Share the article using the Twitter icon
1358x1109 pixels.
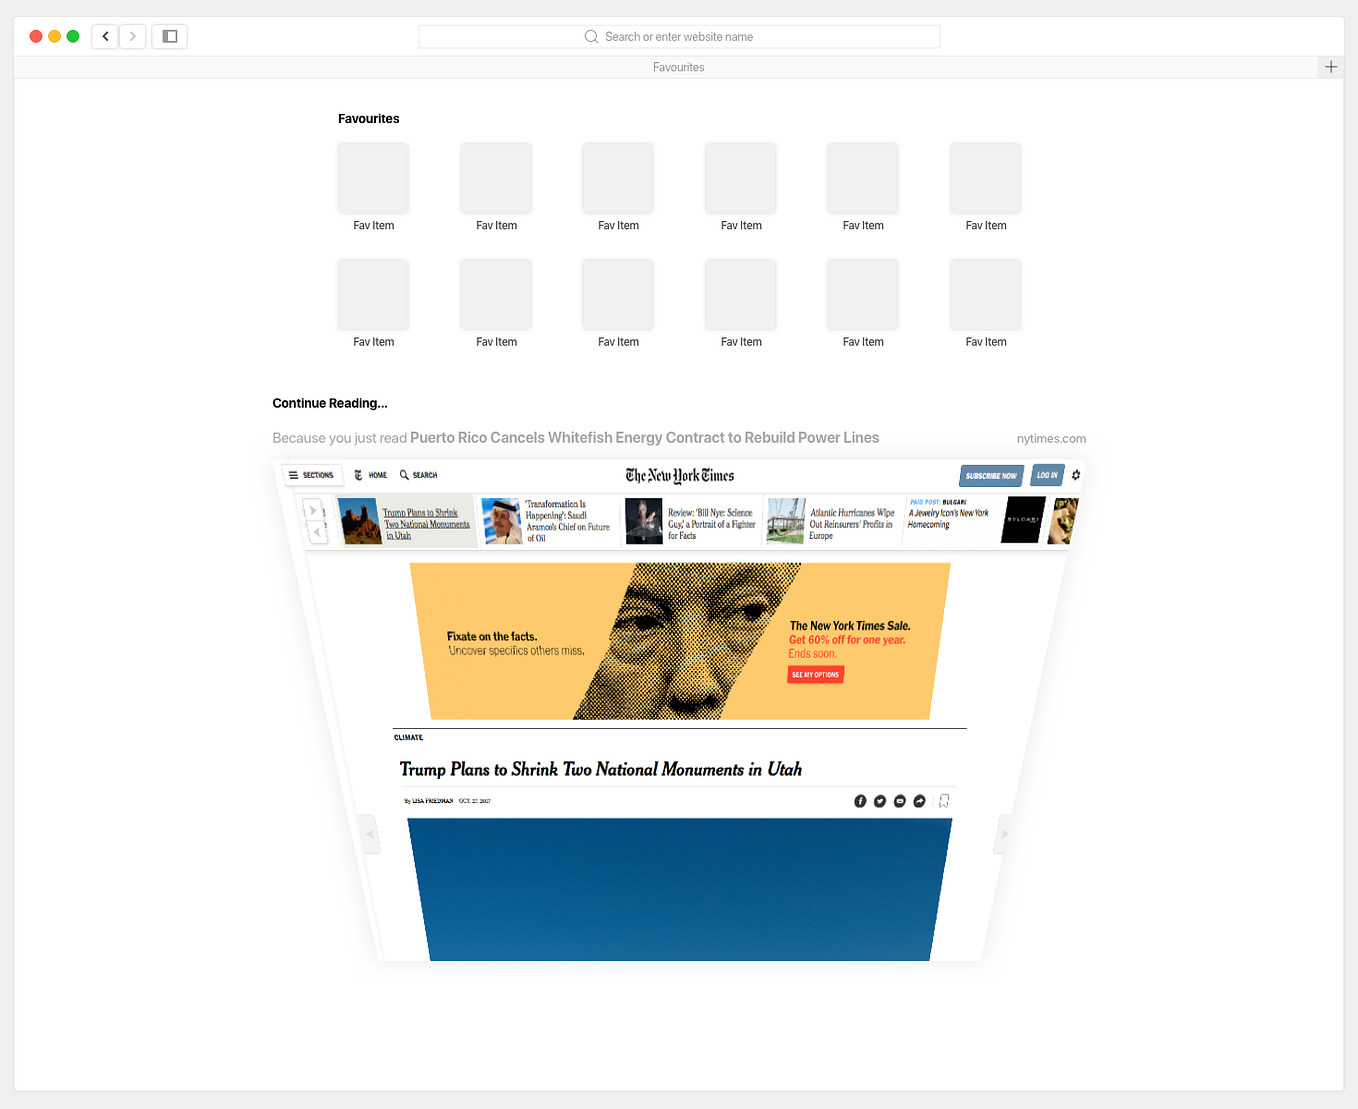pyautogui.click(x=879, y=800)
